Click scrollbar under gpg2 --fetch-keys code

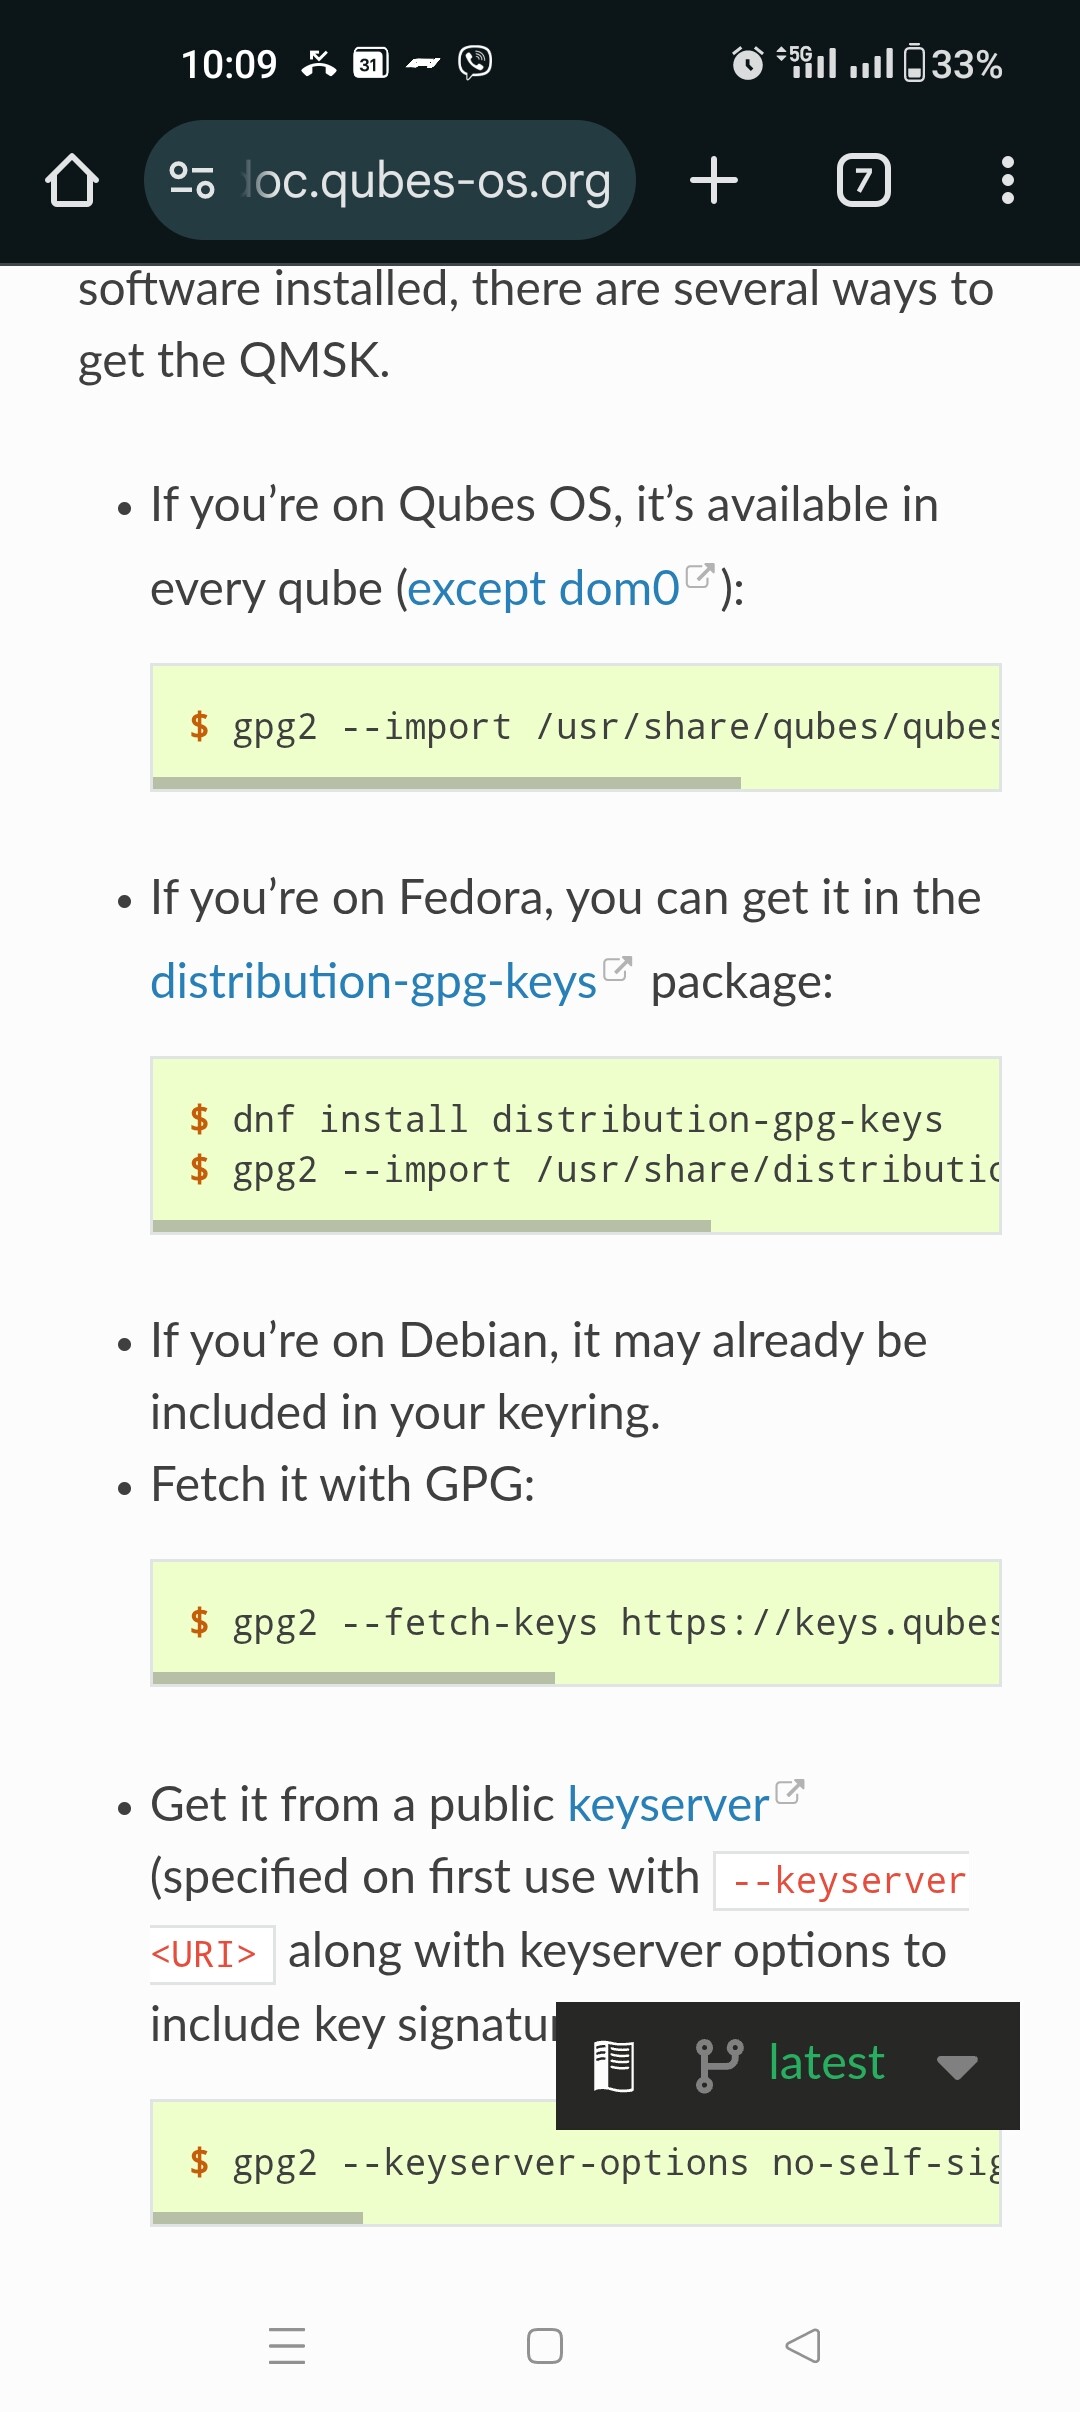click(x=353, y=1678)
